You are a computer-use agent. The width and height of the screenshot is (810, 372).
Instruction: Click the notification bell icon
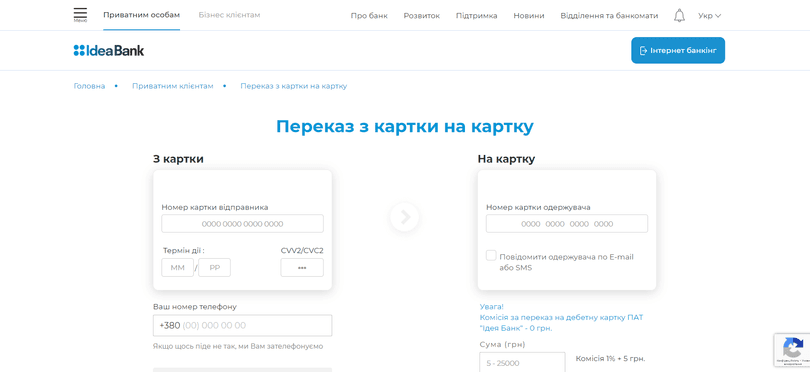[x=679, y=16]
